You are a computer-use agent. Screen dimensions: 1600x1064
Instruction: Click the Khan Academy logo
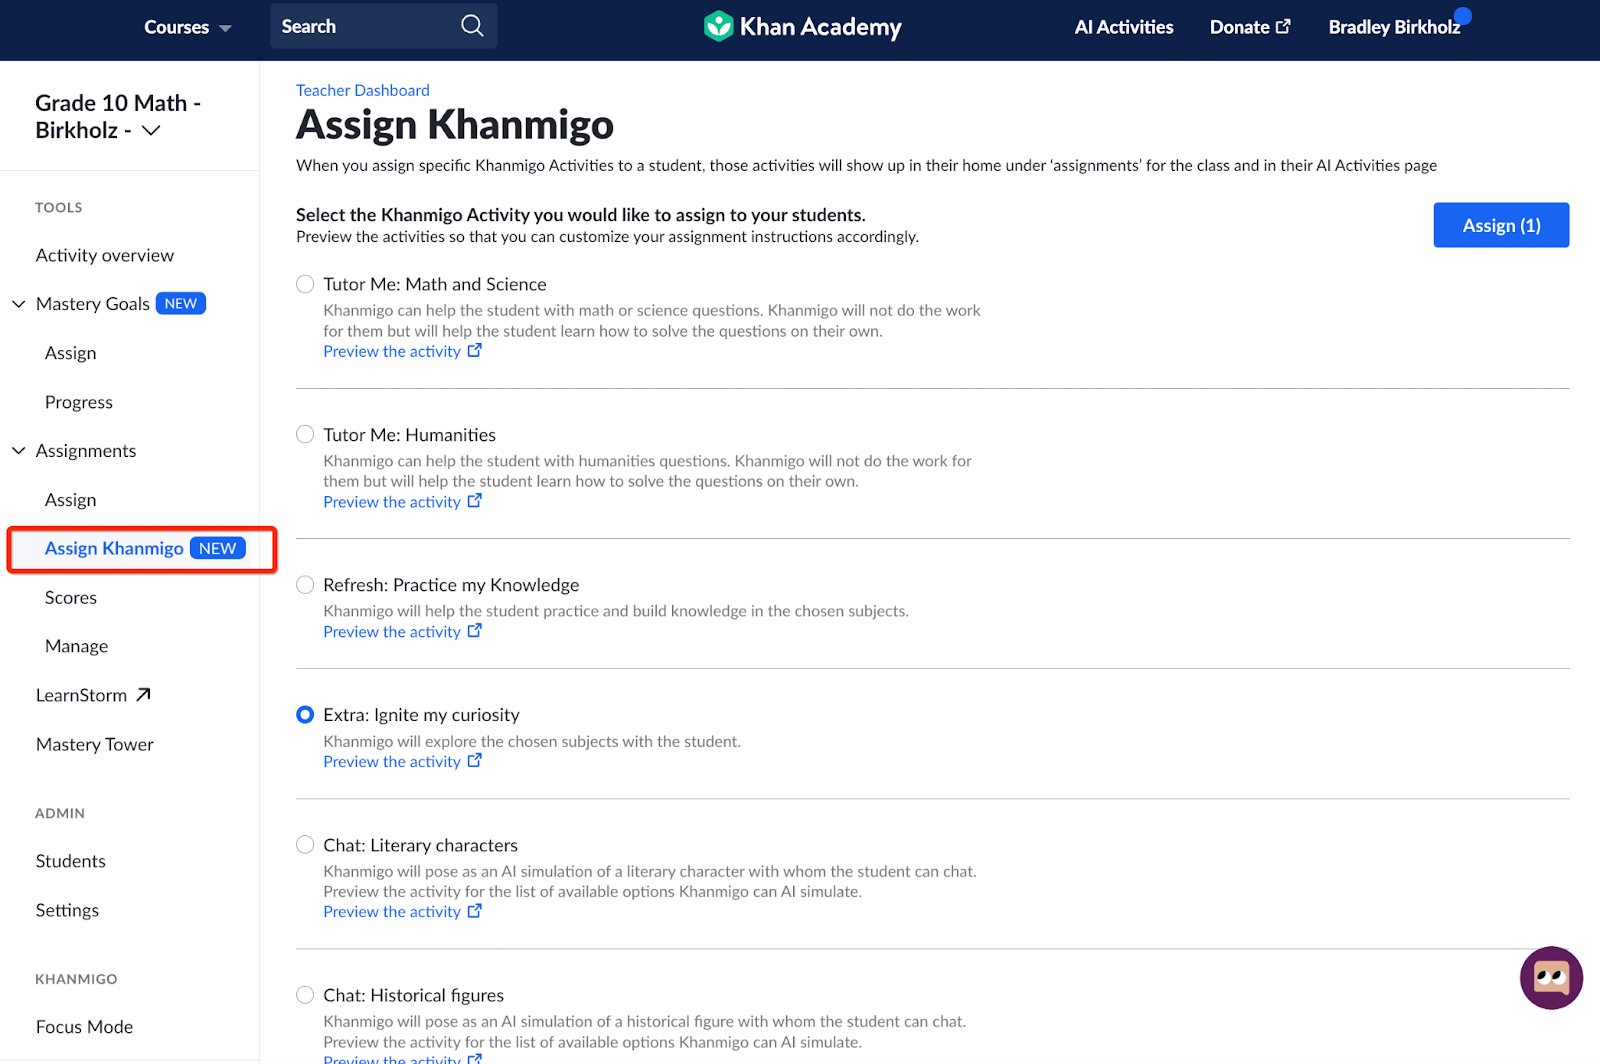[x=800, y=26]
